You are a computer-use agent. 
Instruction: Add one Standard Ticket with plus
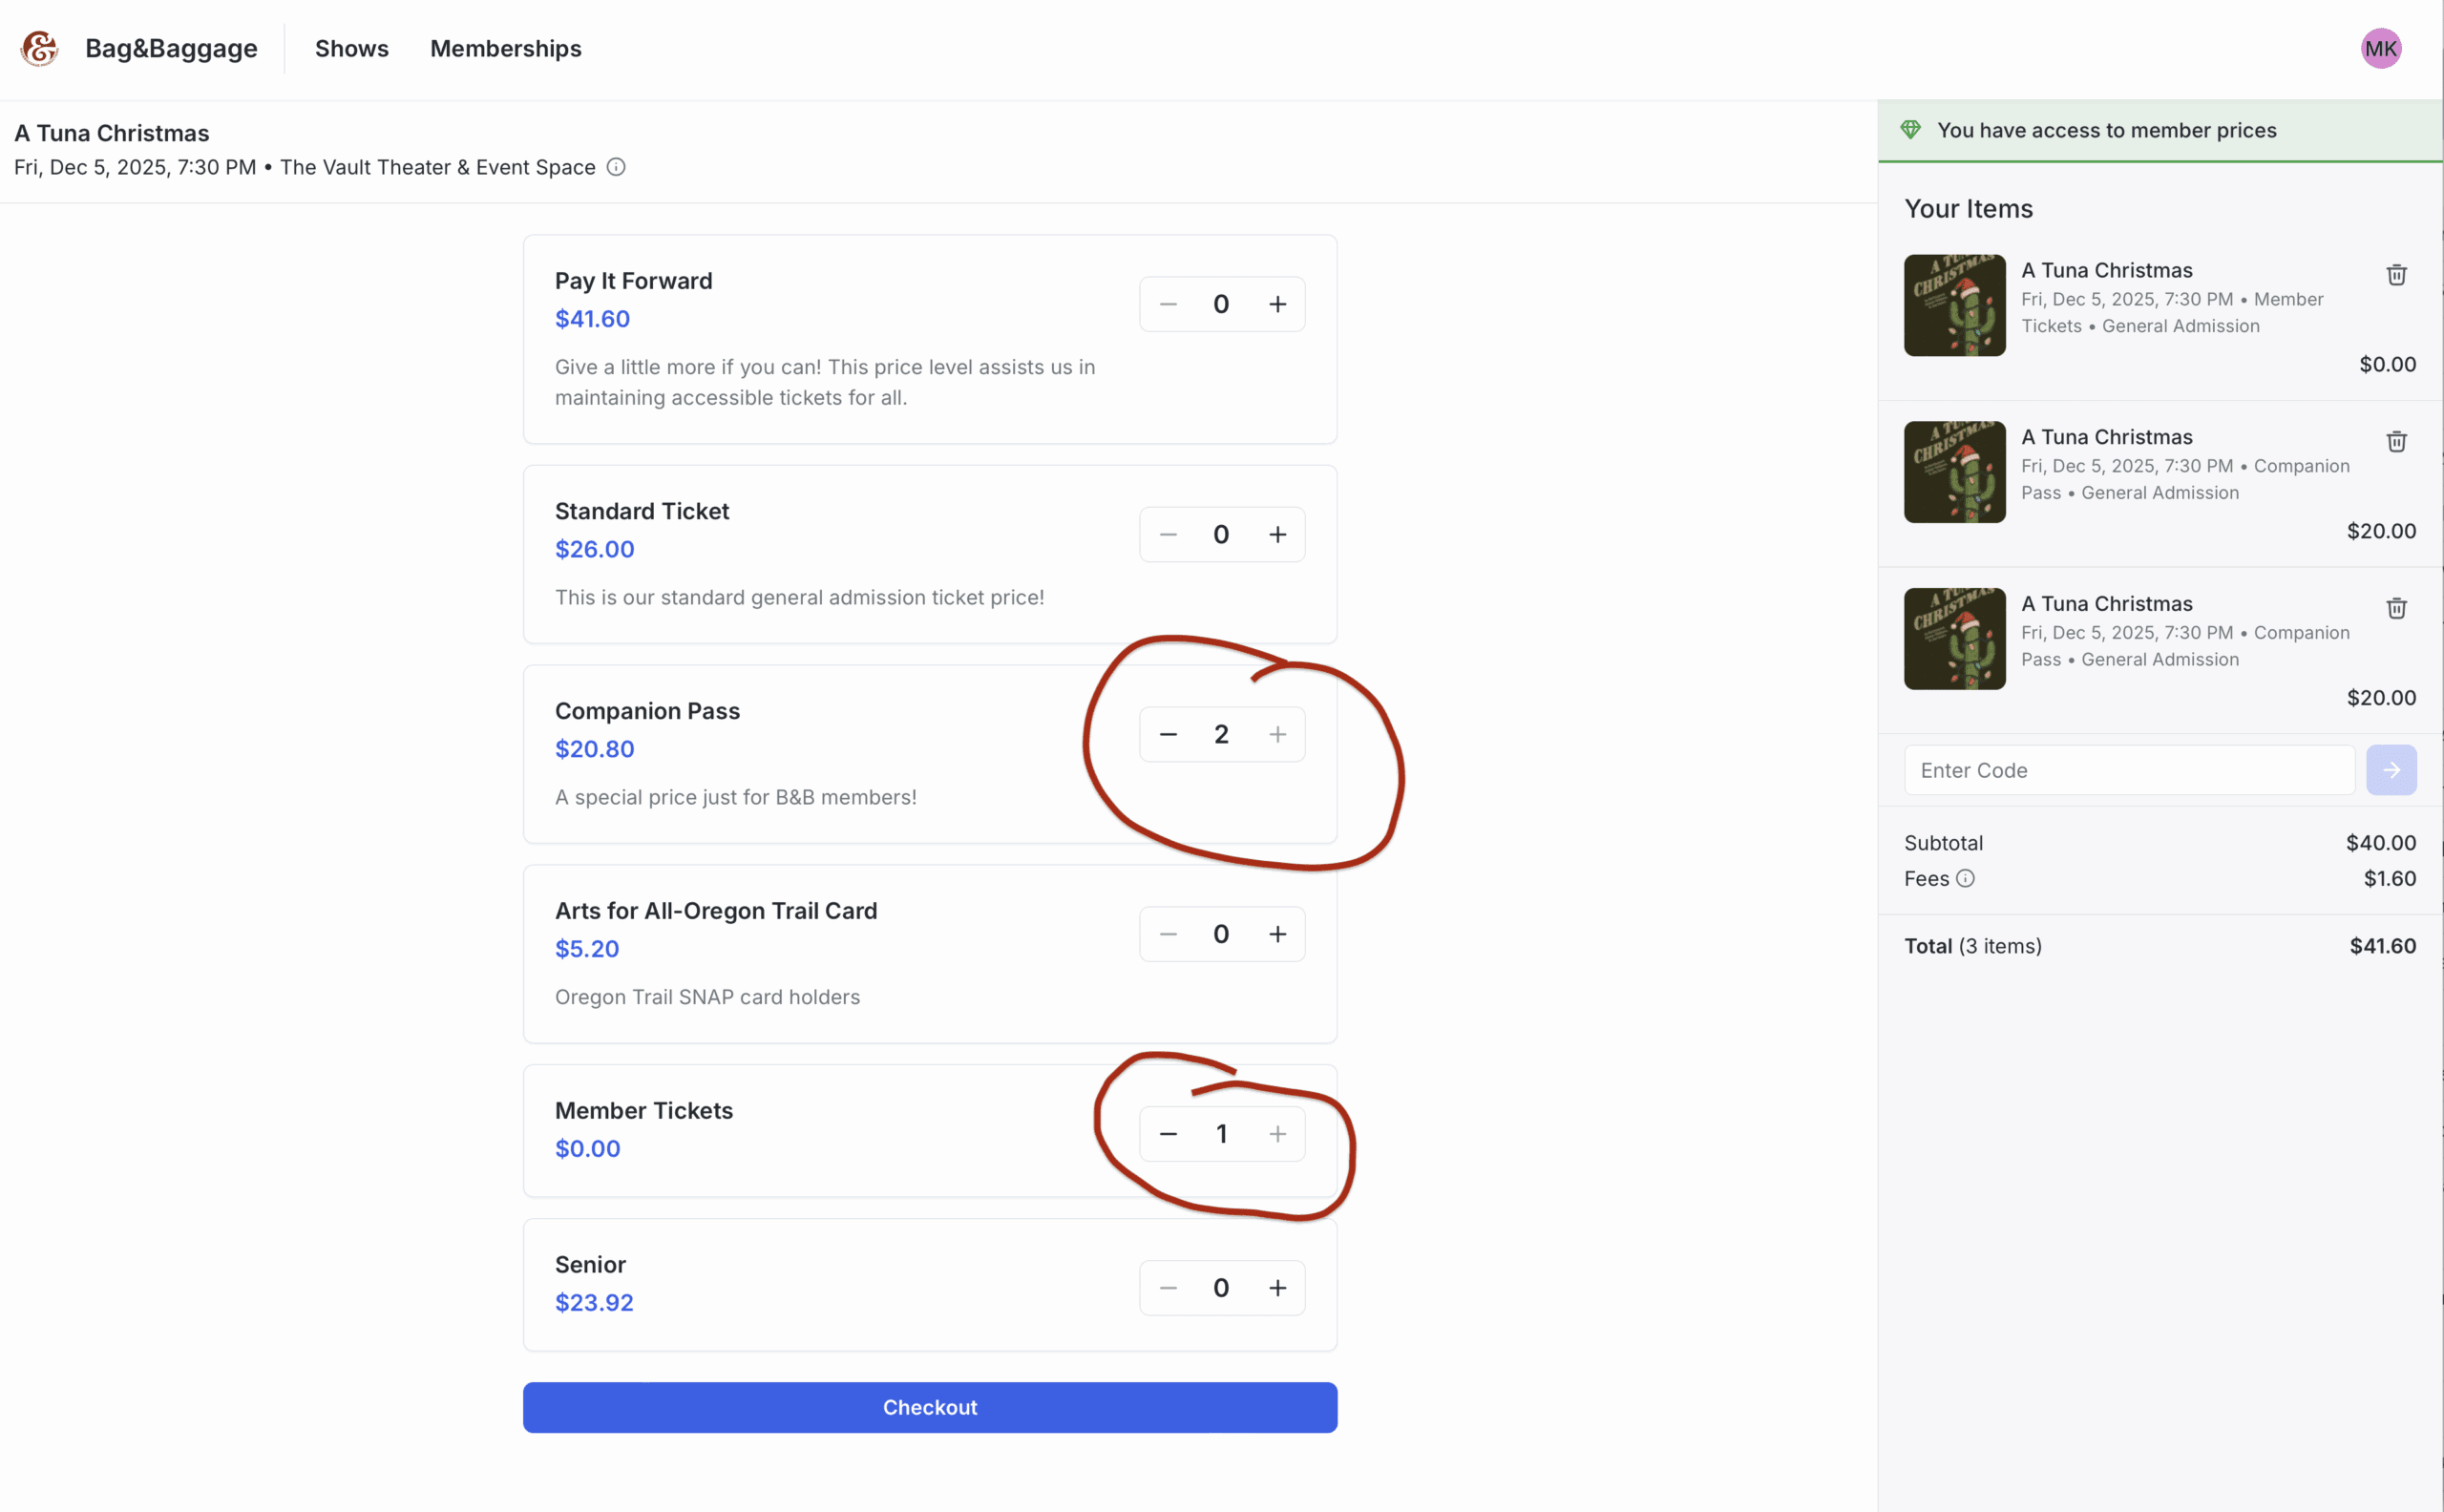pyautogui.click(x=1277, y=535)
